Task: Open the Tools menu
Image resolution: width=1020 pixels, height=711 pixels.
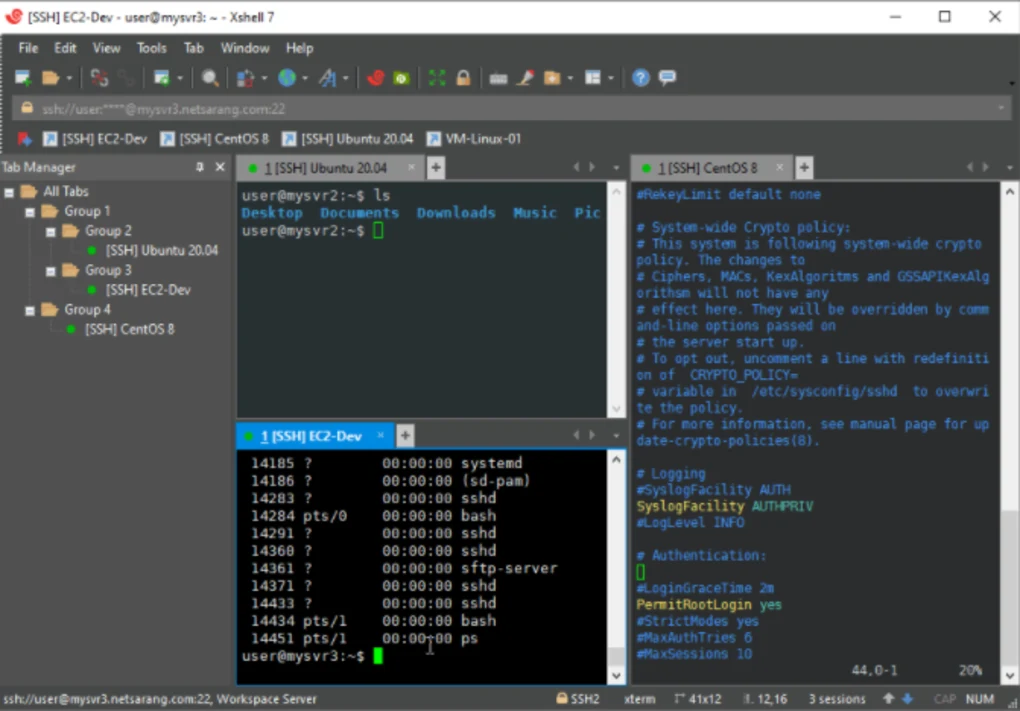Action: [x=151, y=48]
